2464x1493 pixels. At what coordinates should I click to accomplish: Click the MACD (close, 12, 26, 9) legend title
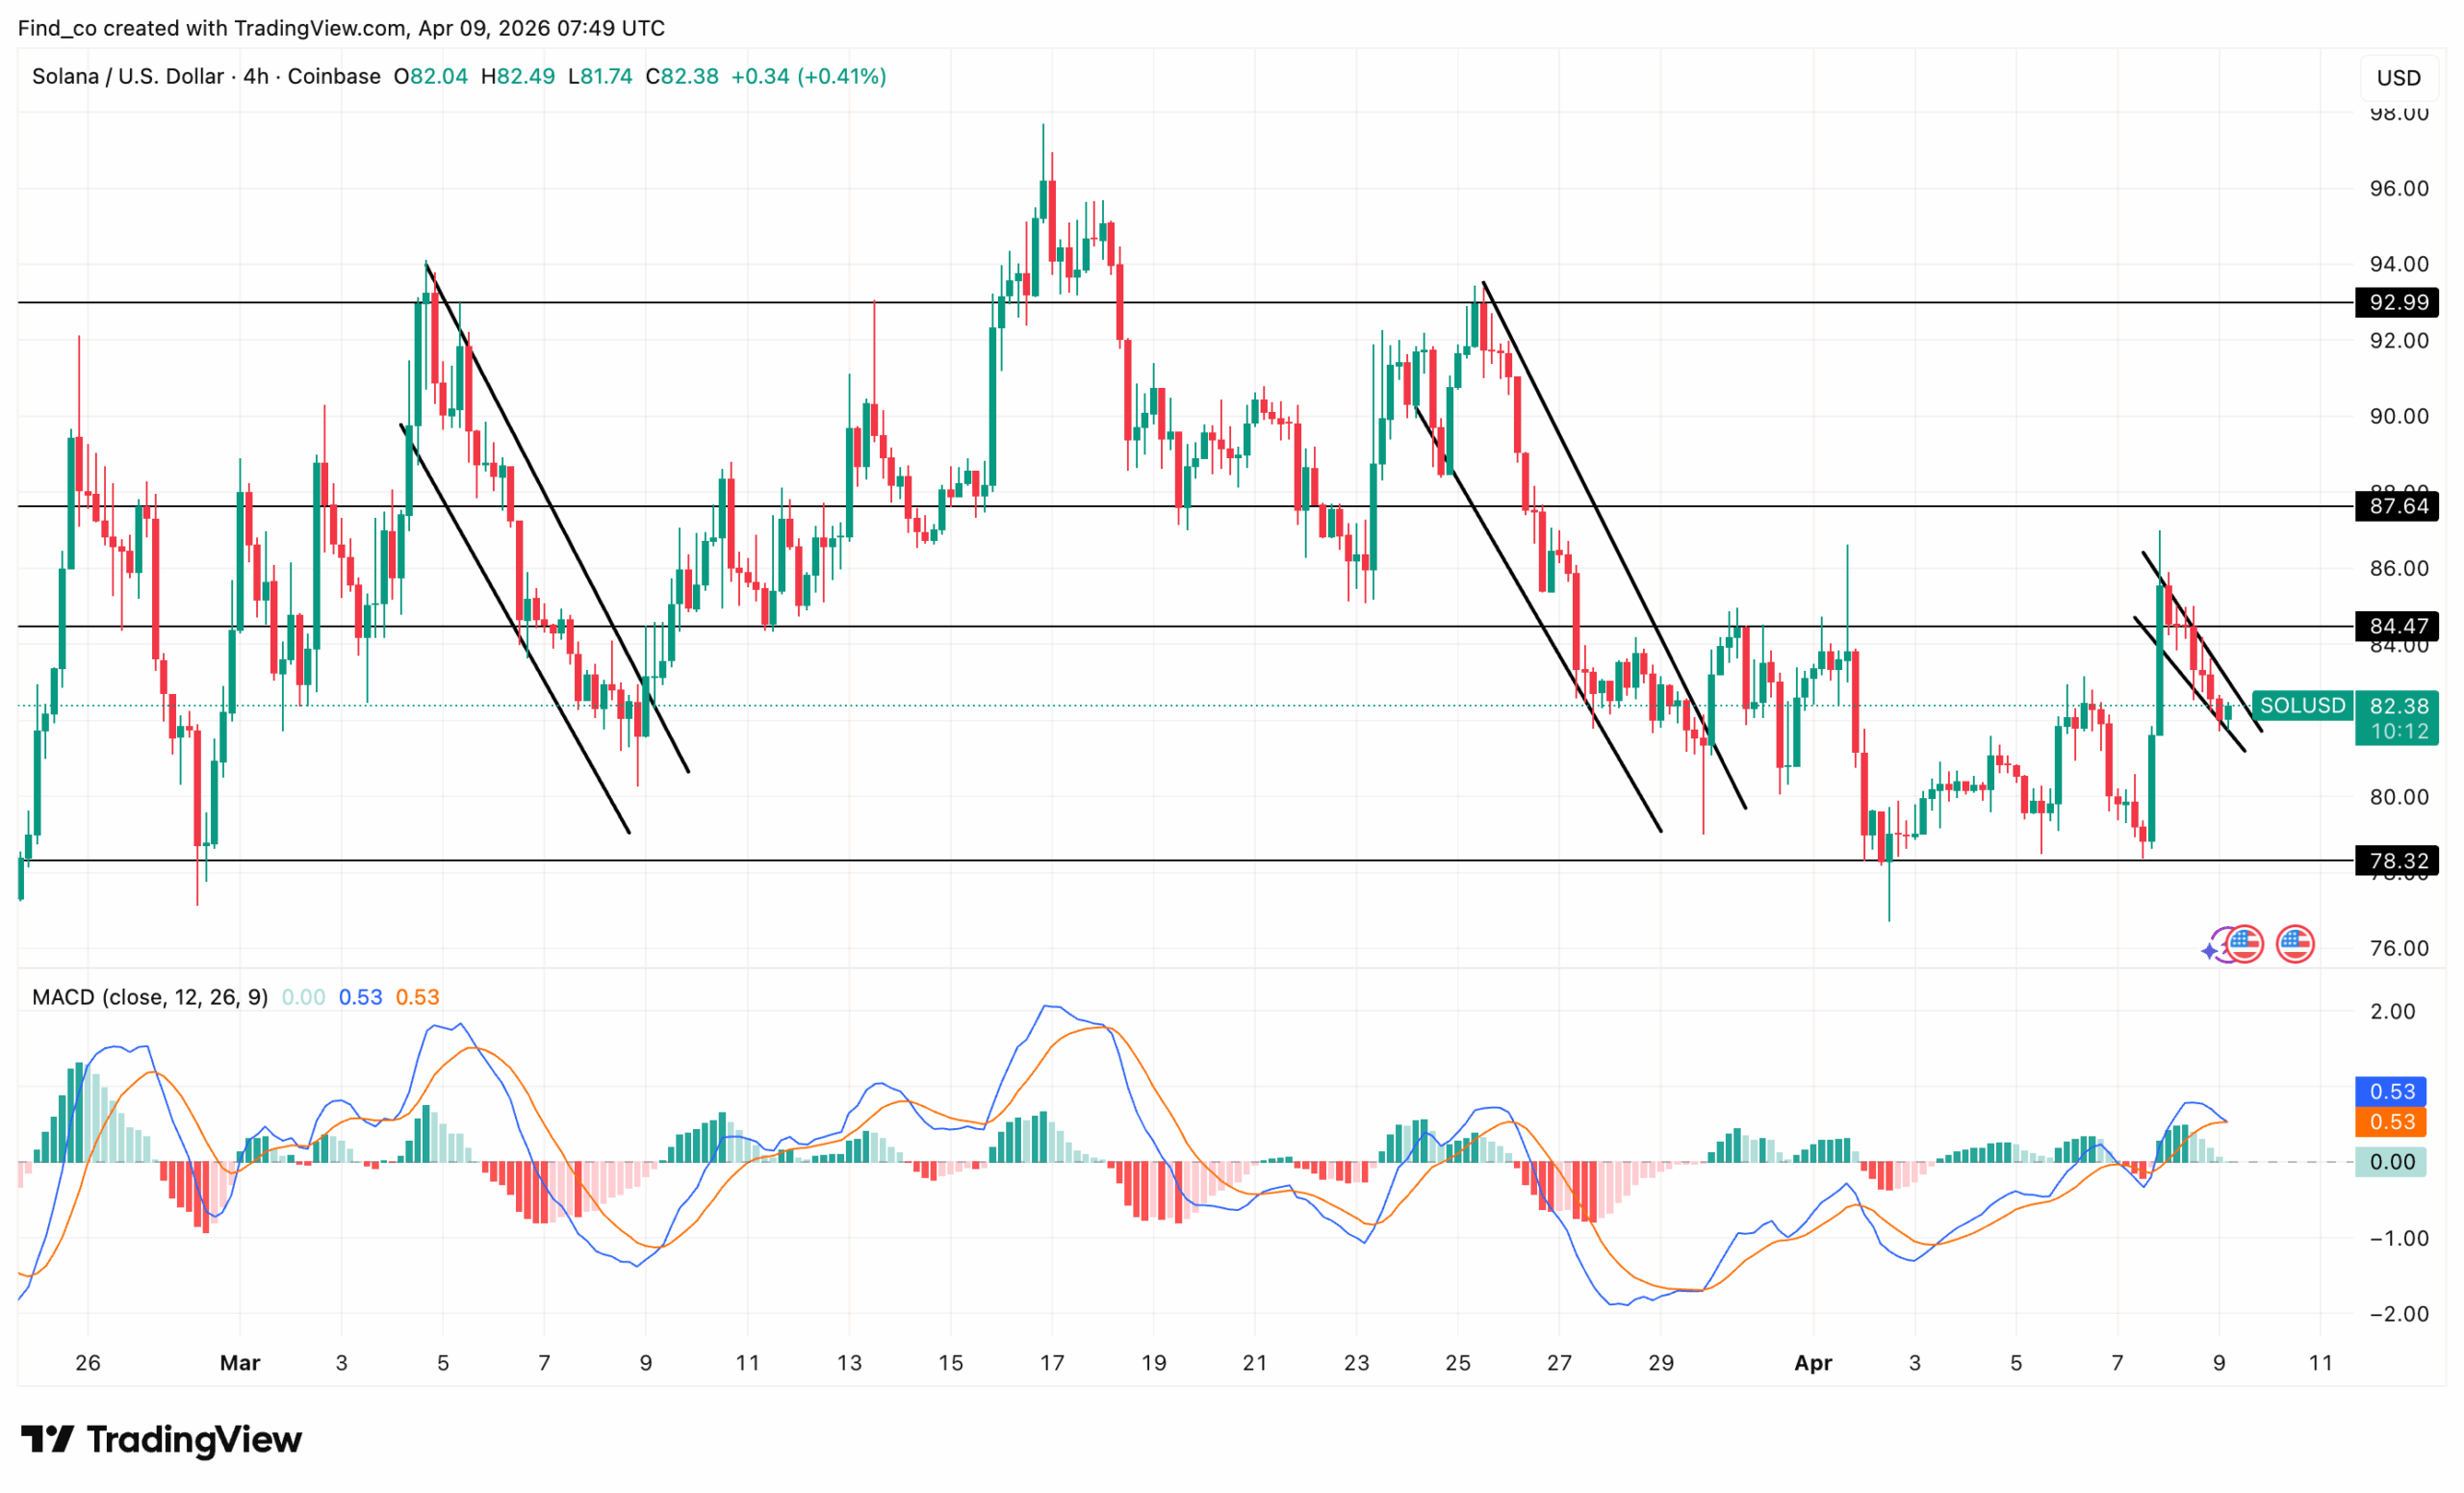(150, 997)
